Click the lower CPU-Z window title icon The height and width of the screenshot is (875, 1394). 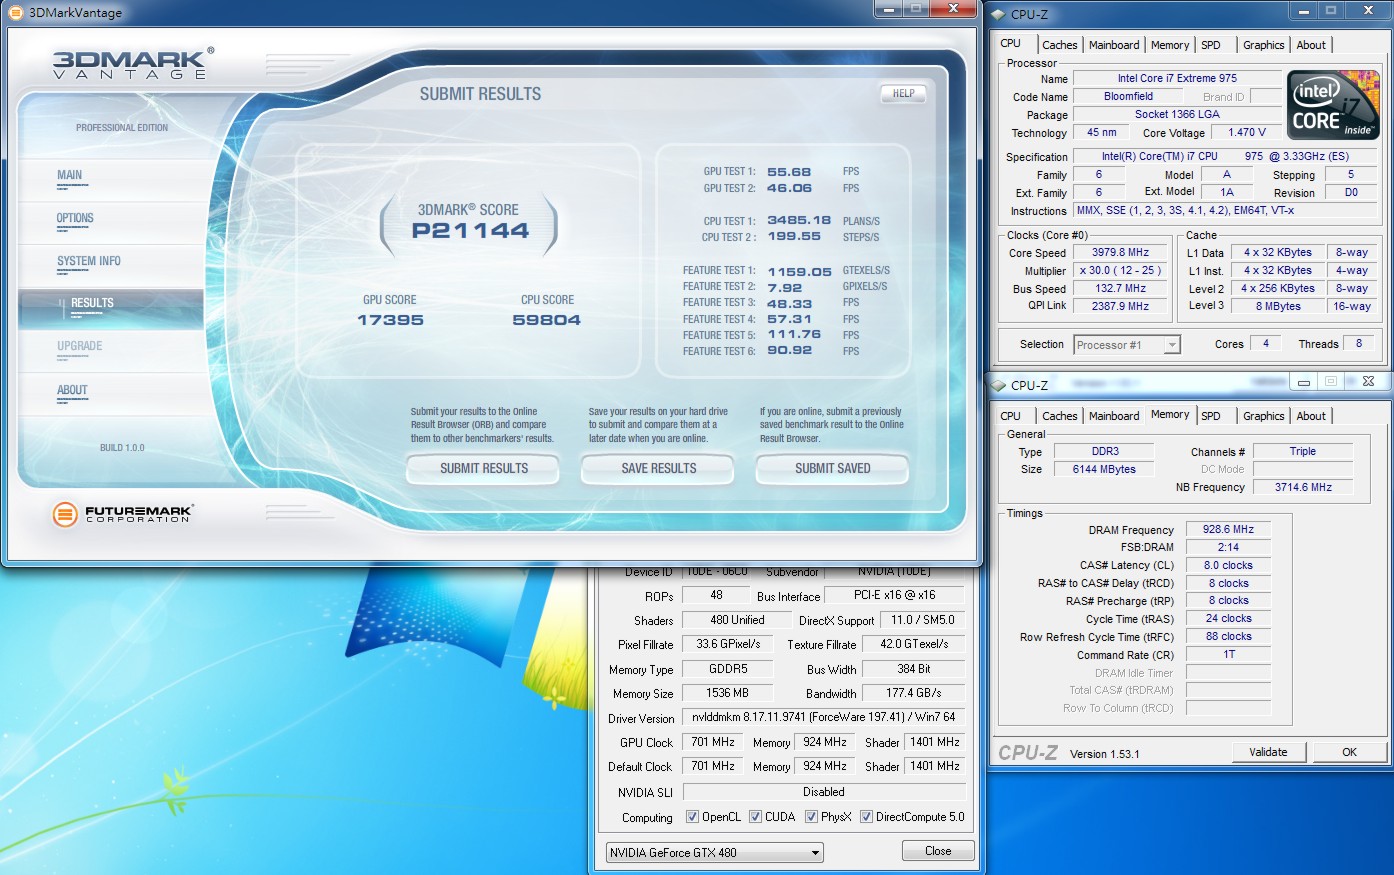[x=998, y=385]
